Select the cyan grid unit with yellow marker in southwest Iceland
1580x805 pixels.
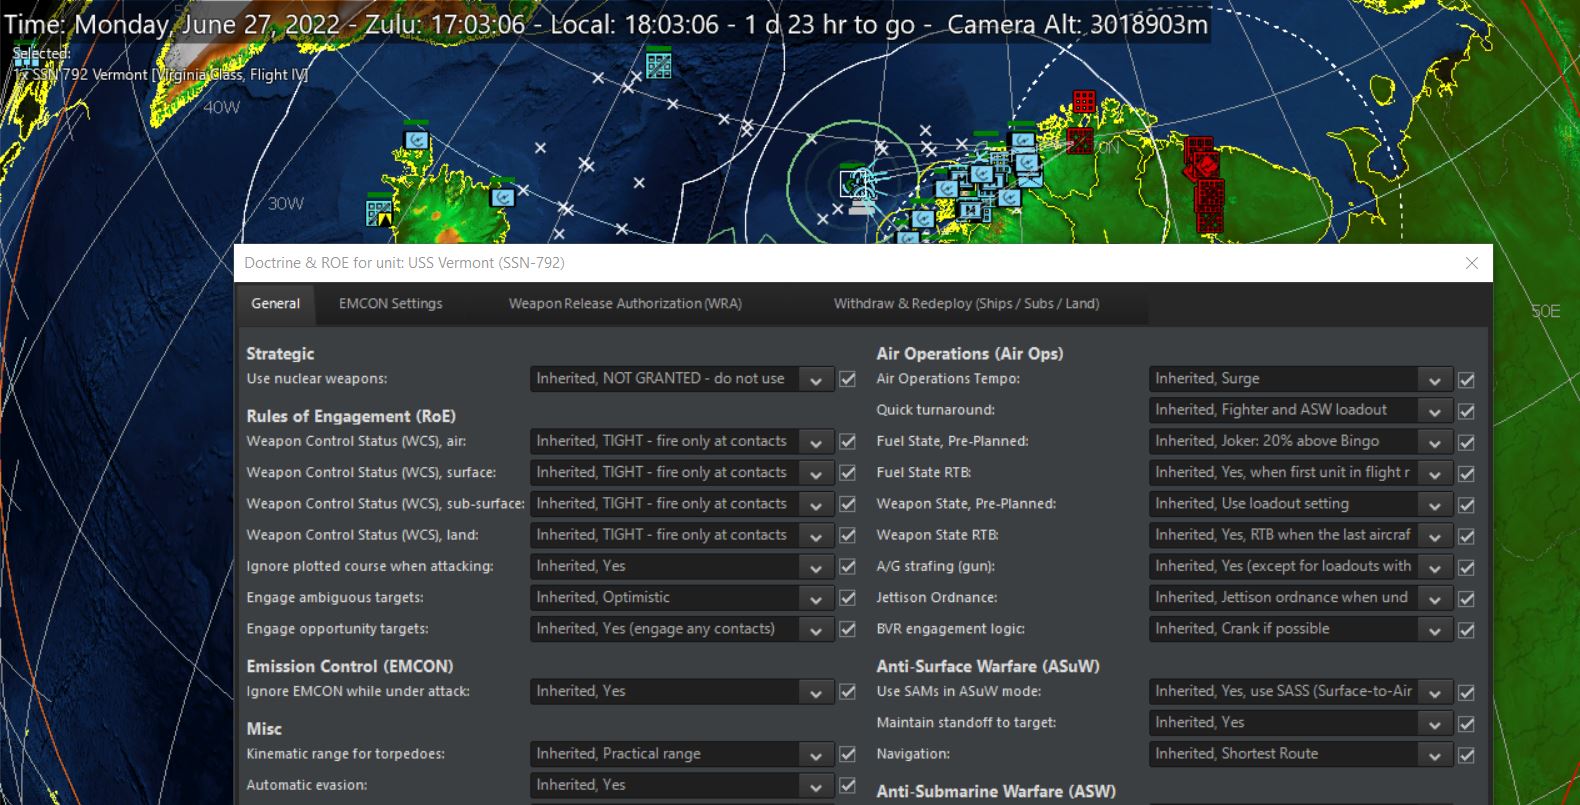click(379, 212)
